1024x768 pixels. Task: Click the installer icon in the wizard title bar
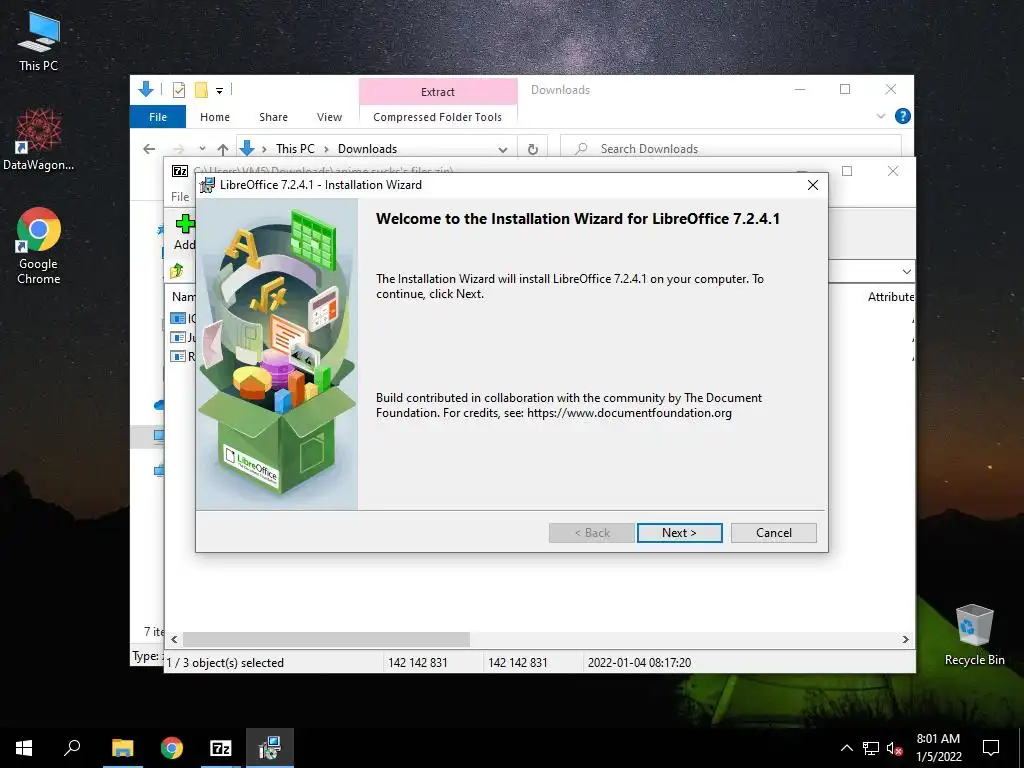click(207, 185)
